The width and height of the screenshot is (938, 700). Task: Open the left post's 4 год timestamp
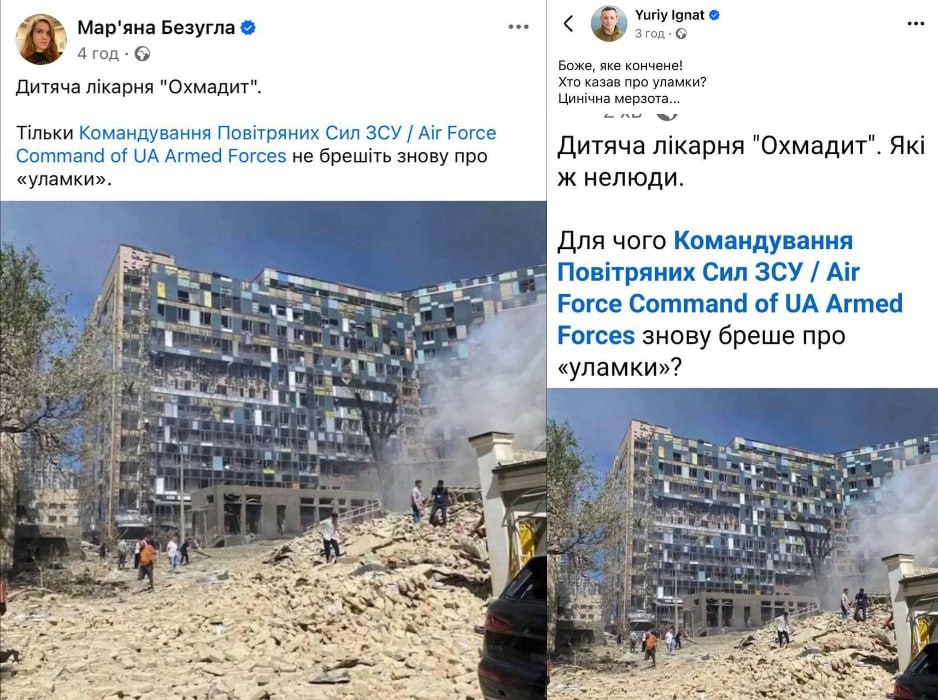[98, 54]
